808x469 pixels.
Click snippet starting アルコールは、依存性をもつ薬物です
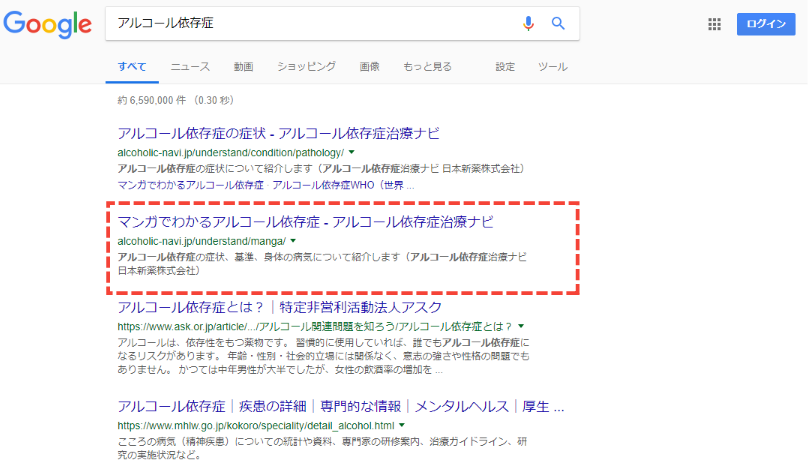point(323,356)
